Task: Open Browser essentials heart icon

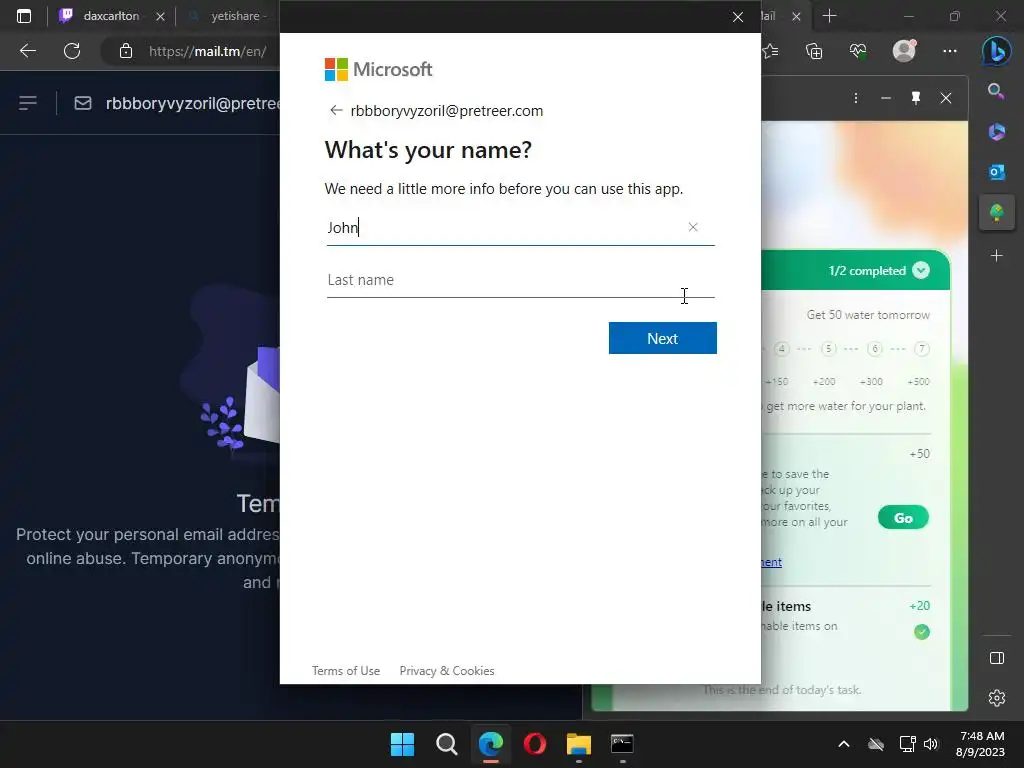Action: (858, 51)
